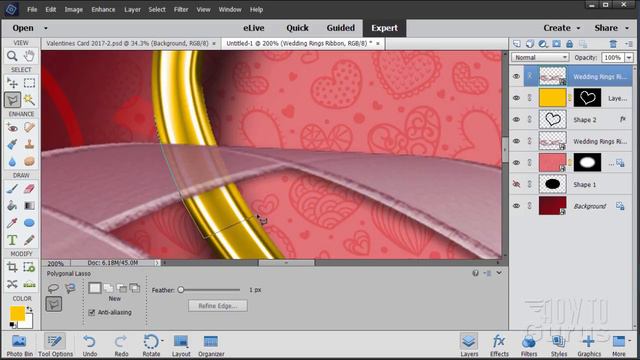Create a new layer icon
Screen dimensions: 640x360
coord(517,44)
